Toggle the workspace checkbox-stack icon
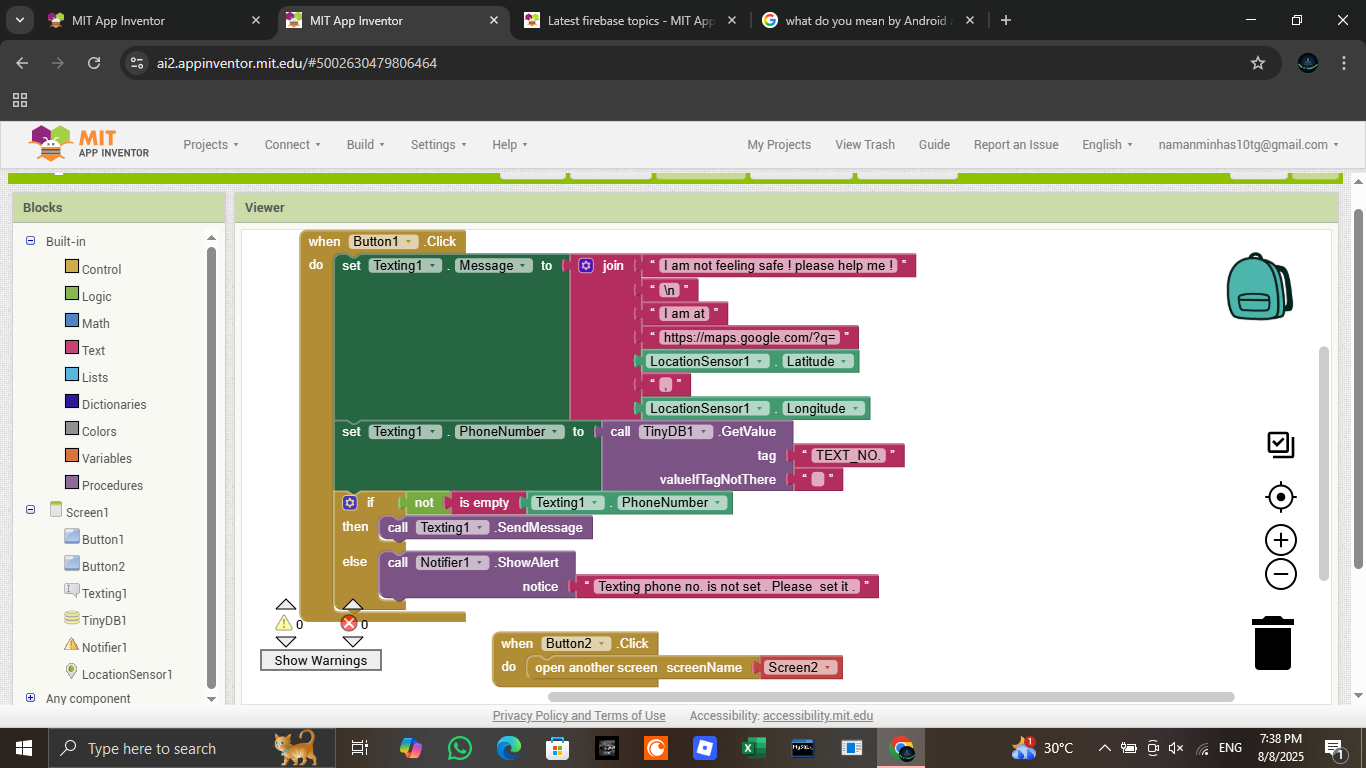 click(1280, 445)
